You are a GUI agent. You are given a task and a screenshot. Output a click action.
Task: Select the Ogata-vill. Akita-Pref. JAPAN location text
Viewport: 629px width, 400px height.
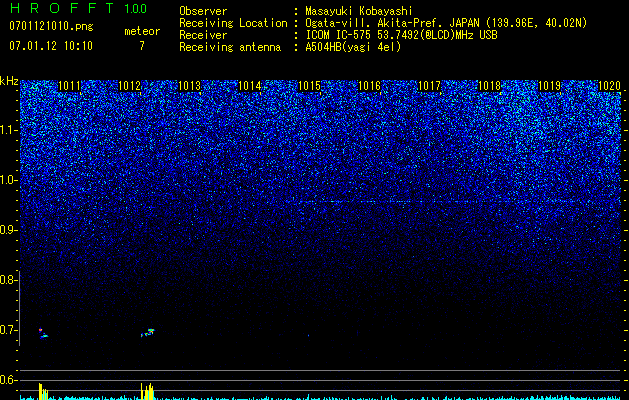pyautogui.click(x=446, y=23)
